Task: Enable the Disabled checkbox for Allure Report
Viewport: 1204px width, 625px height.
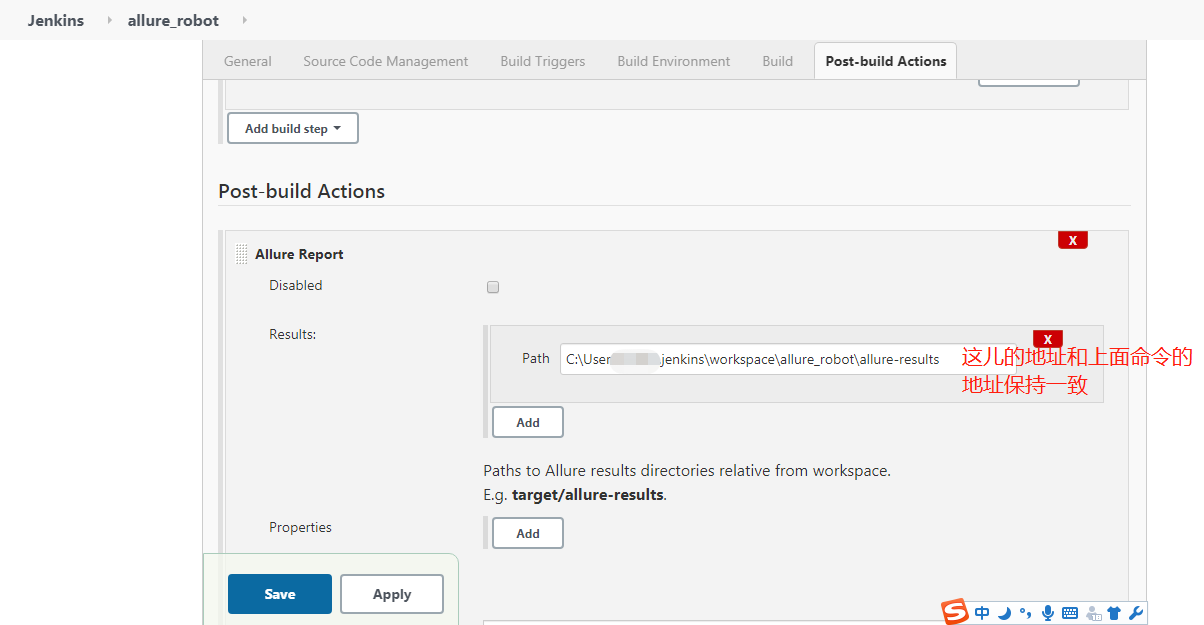Action: coord(492,287)
